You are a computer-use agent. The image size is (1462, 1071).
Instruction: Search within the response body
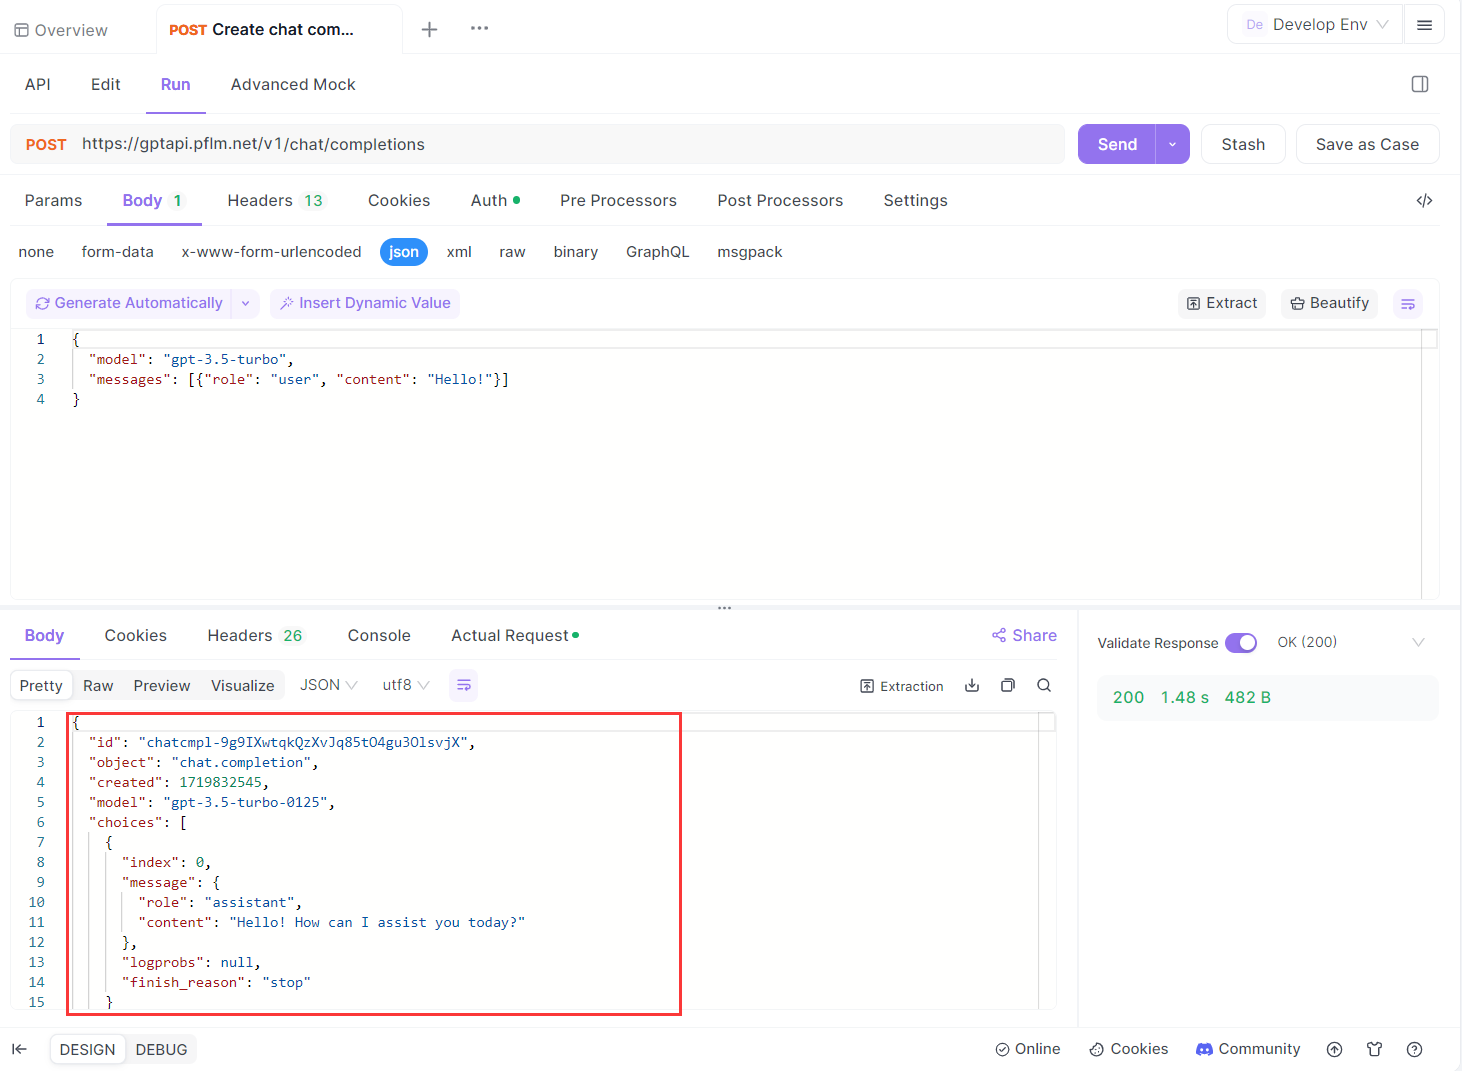click(x=1043, y=685)
